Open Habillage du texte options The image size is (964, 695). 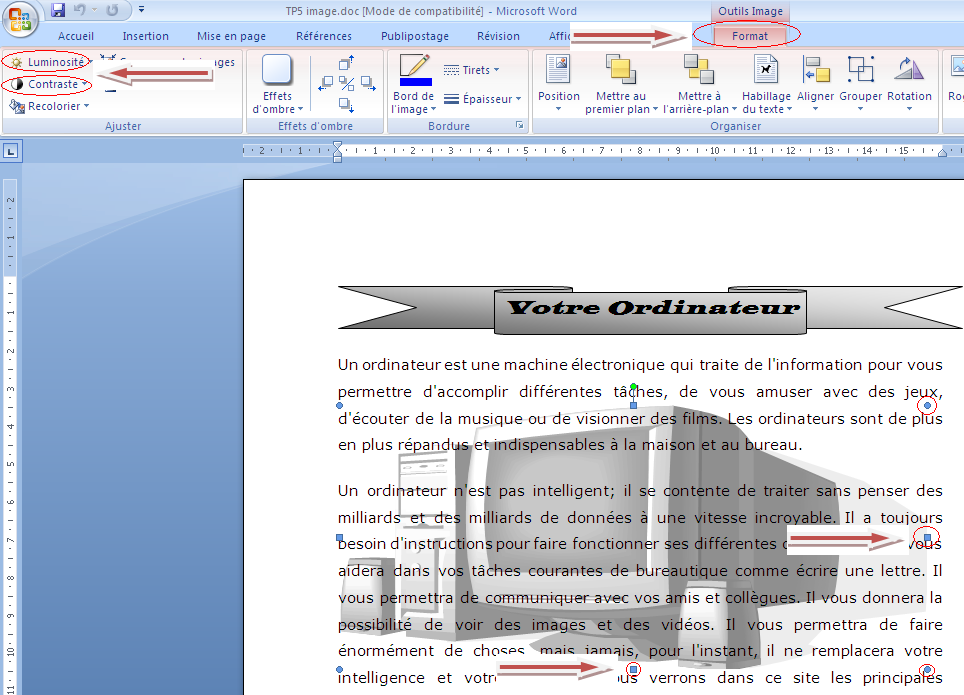766,84
